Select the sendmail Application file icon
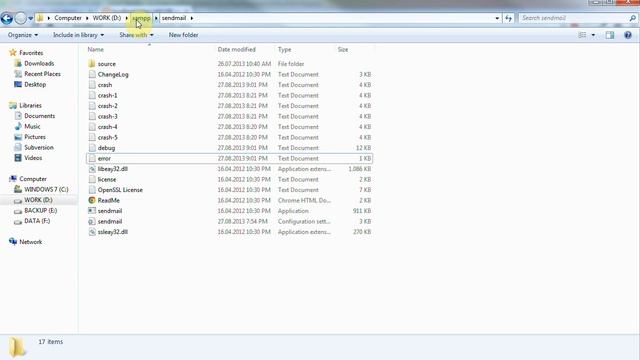 click(x=92, y=211)
